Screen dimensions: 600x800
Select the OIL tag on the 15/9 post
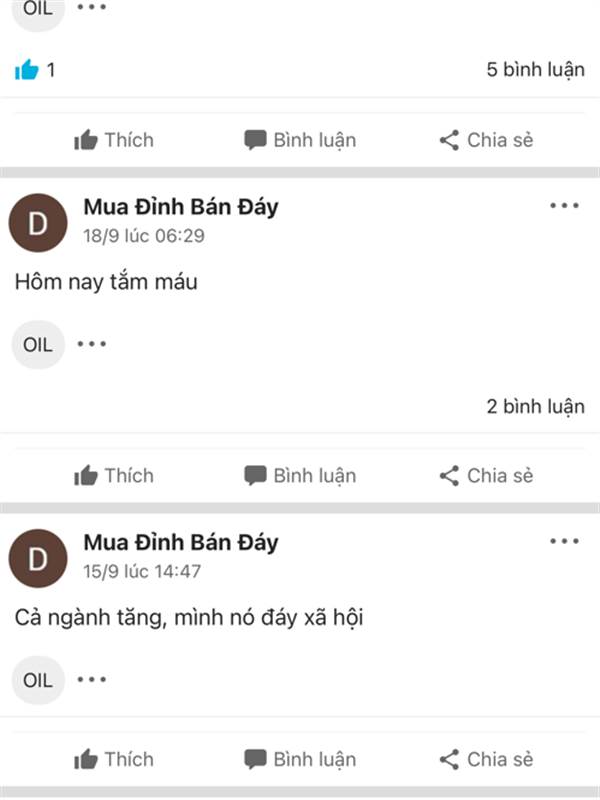coord(38,681)
